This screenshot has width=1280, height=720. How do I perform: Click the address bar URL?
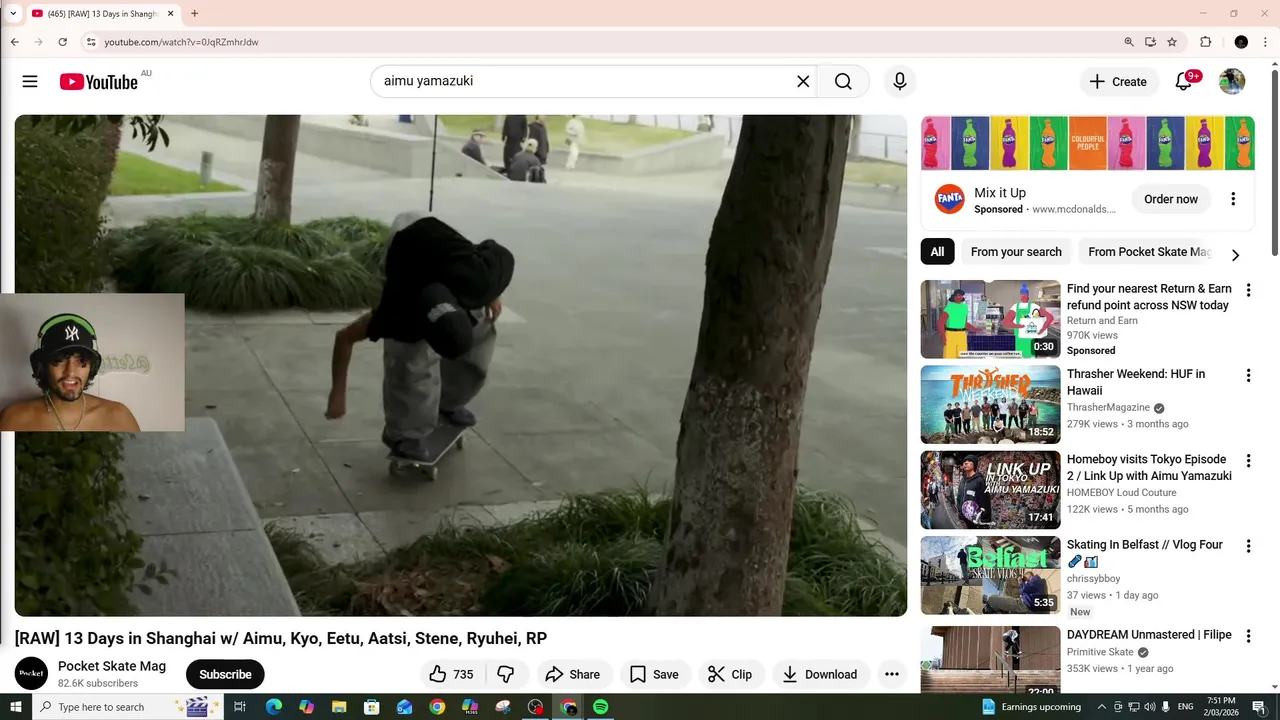[181, 42]
